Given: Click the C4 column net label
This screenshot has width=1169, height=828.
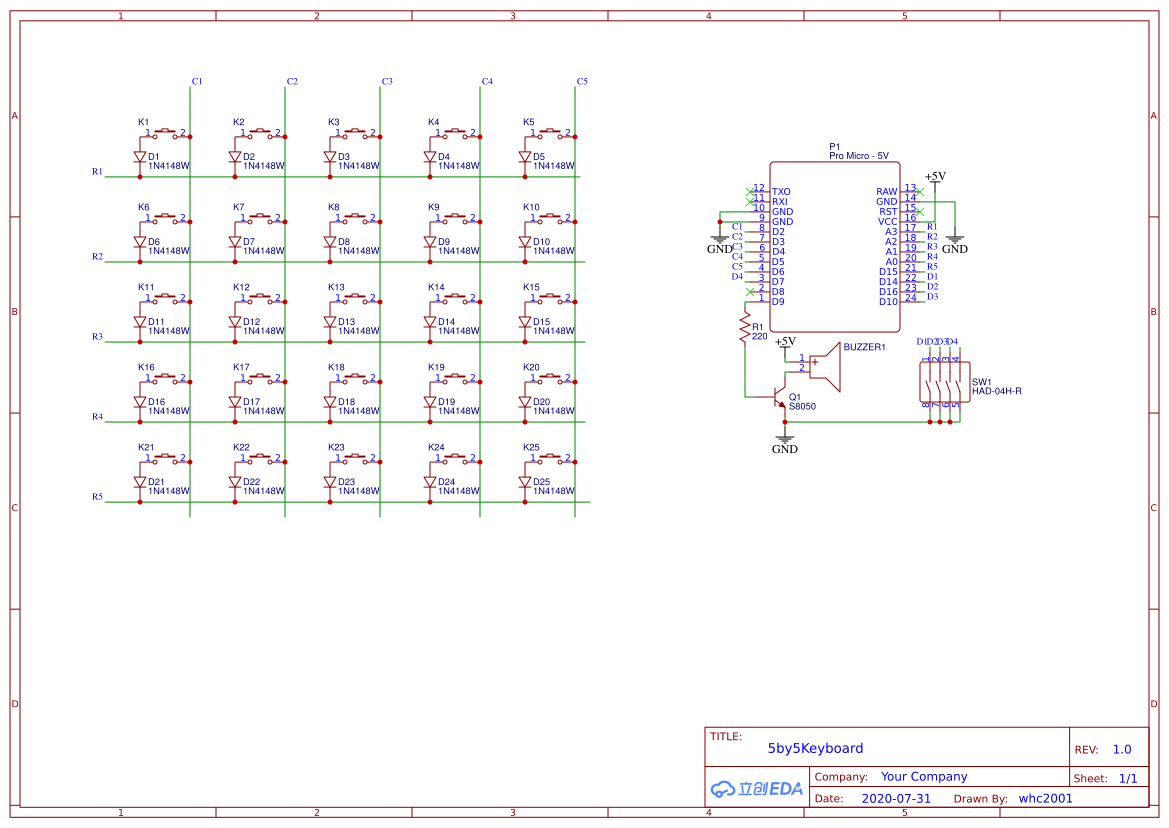Looking at the screenshot, I should tap(487, 81).
